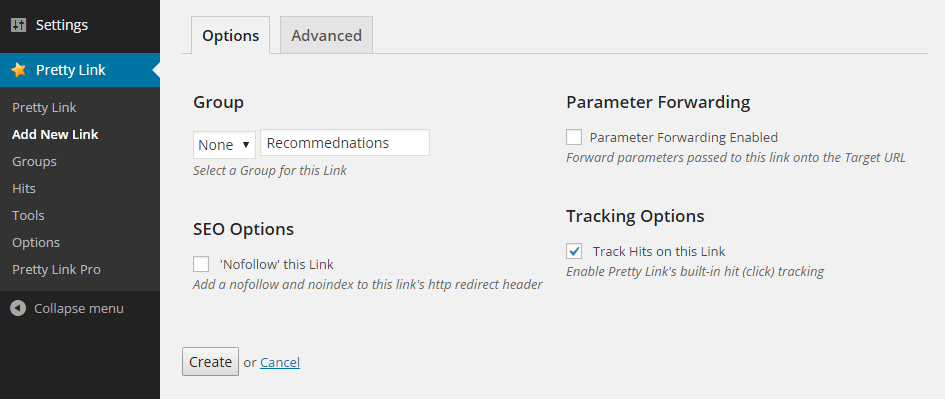Check Parameter Forwarding Enabled box
The height and width of the screenshot is (399, 945).
[574, 137]
